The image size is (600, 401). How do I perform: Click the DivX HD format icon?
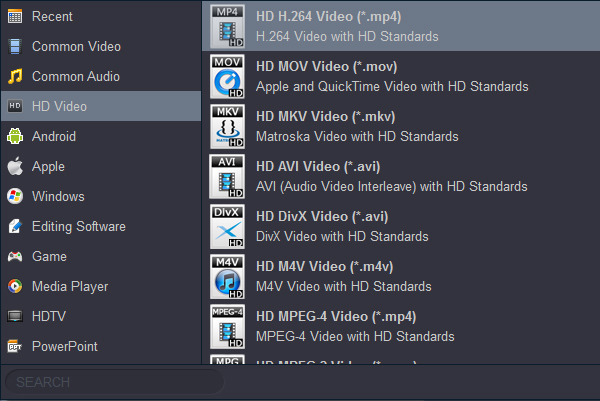coord(227,226)
